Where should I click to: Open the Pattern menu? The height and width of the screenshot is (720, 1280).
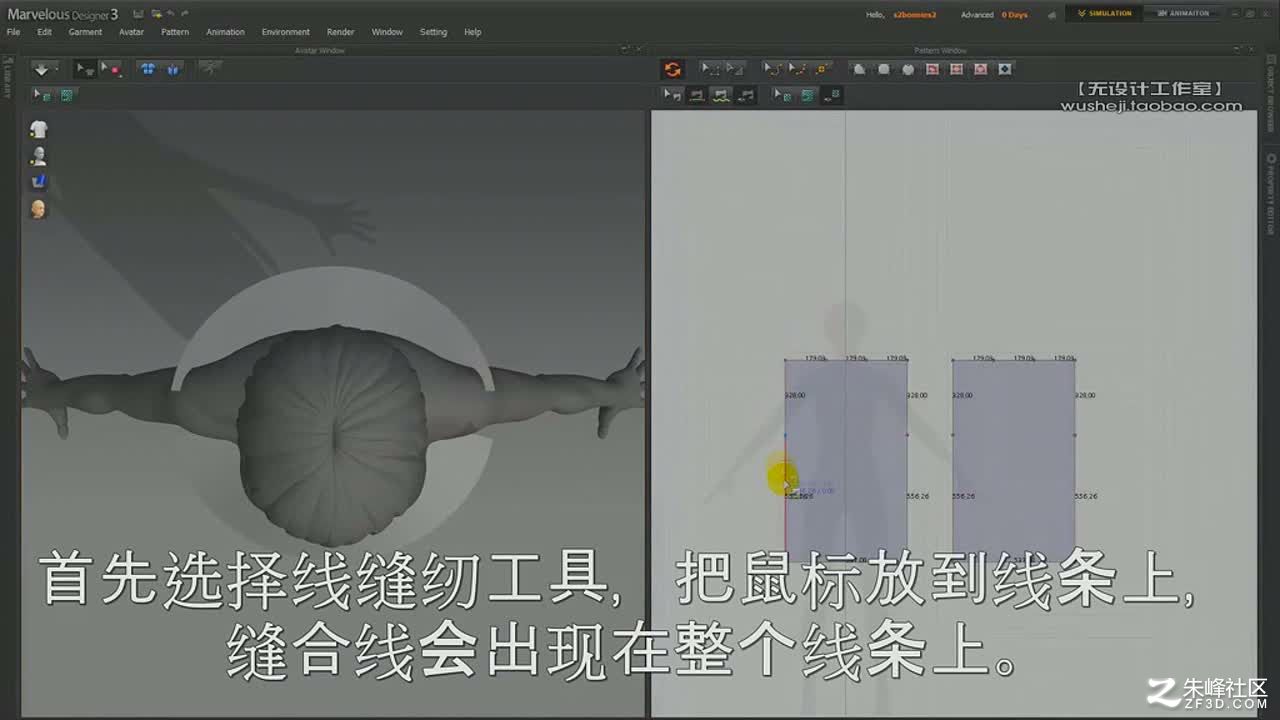pos(175,32)
